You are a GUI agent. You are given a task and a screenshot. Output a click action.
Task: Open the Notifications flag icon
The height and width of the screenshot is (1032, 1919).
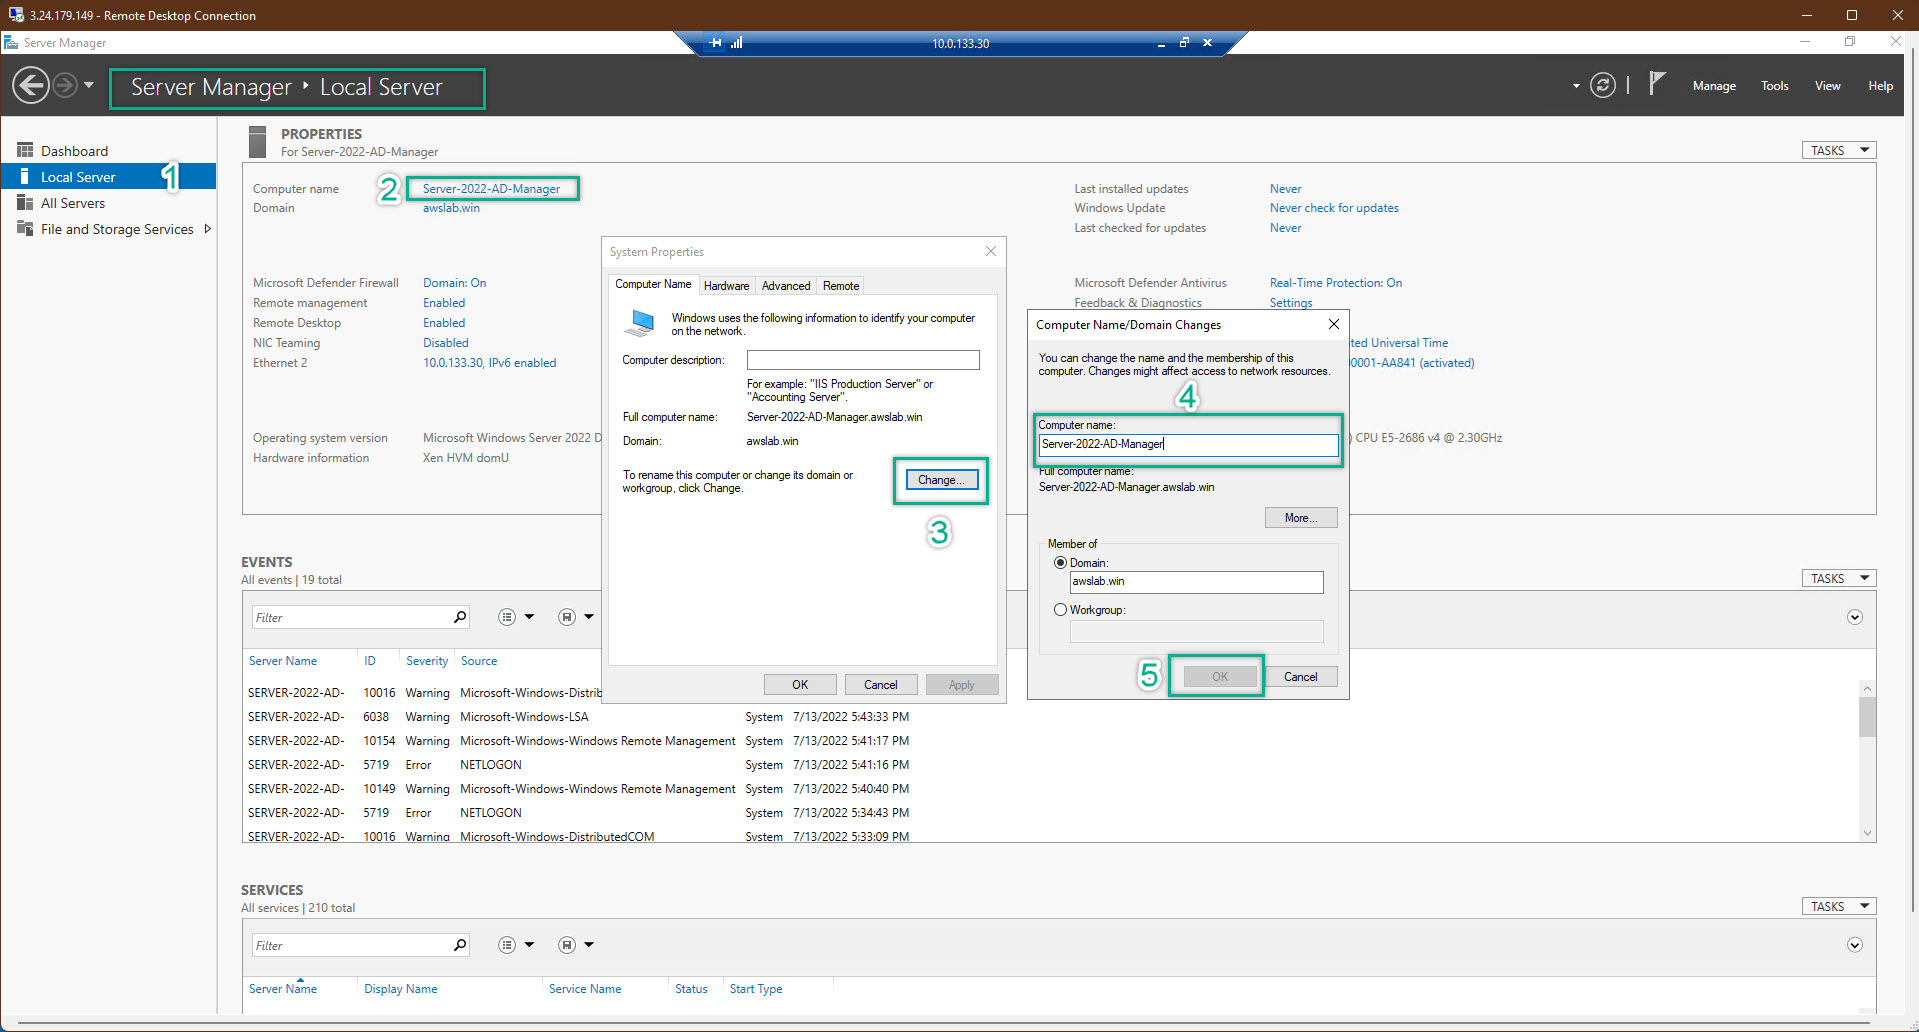1657,84
